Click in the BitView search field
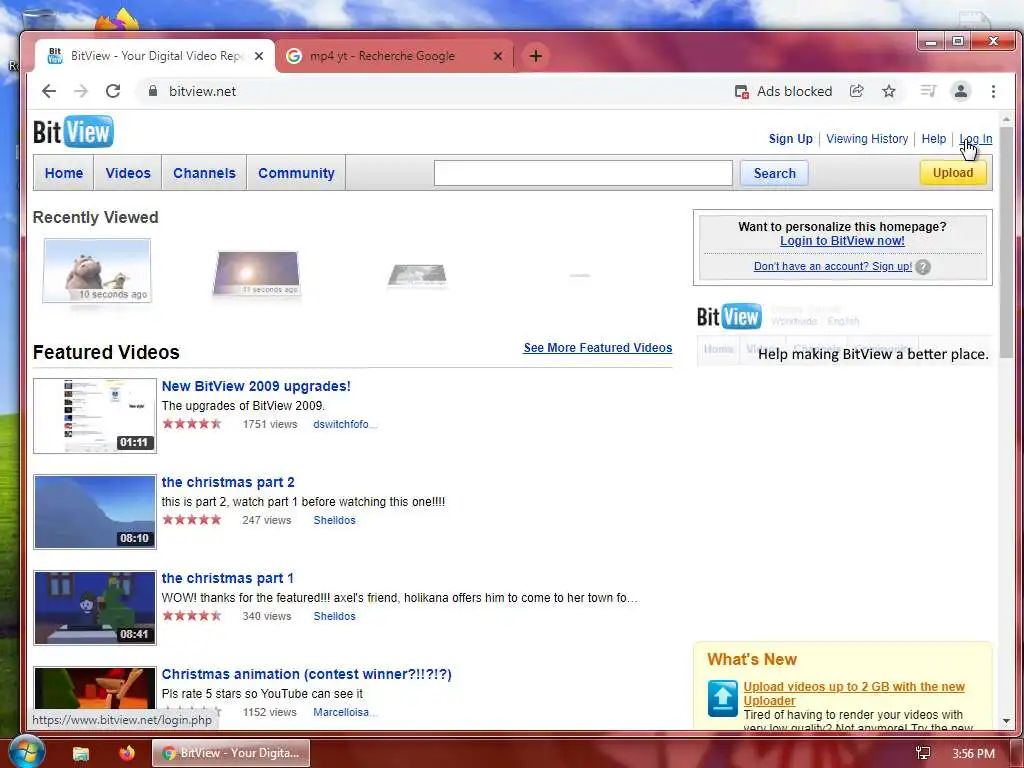This screenshot has height=768, width=1024. (583, 173)
